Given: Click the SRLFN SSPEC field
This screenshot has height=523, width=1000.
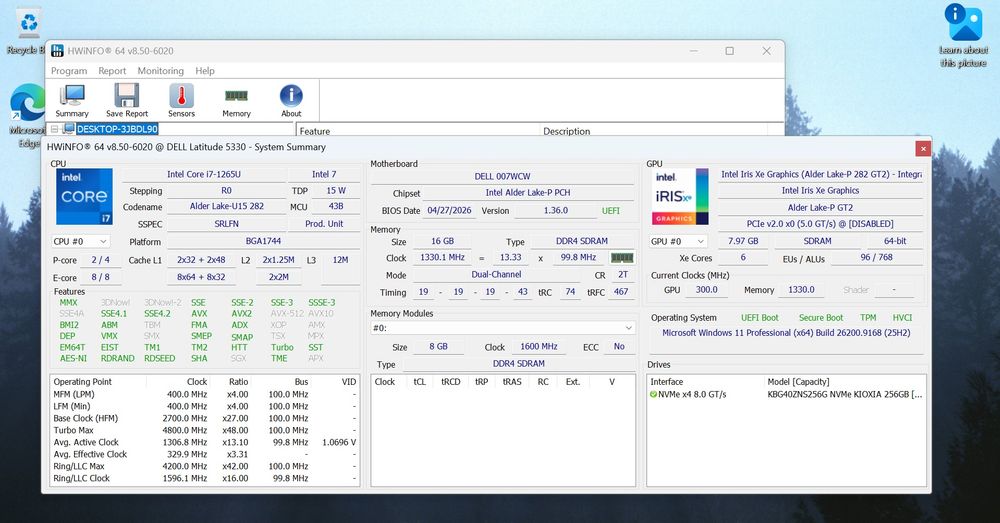Looking at the screenshot, I should coord(226,224).
